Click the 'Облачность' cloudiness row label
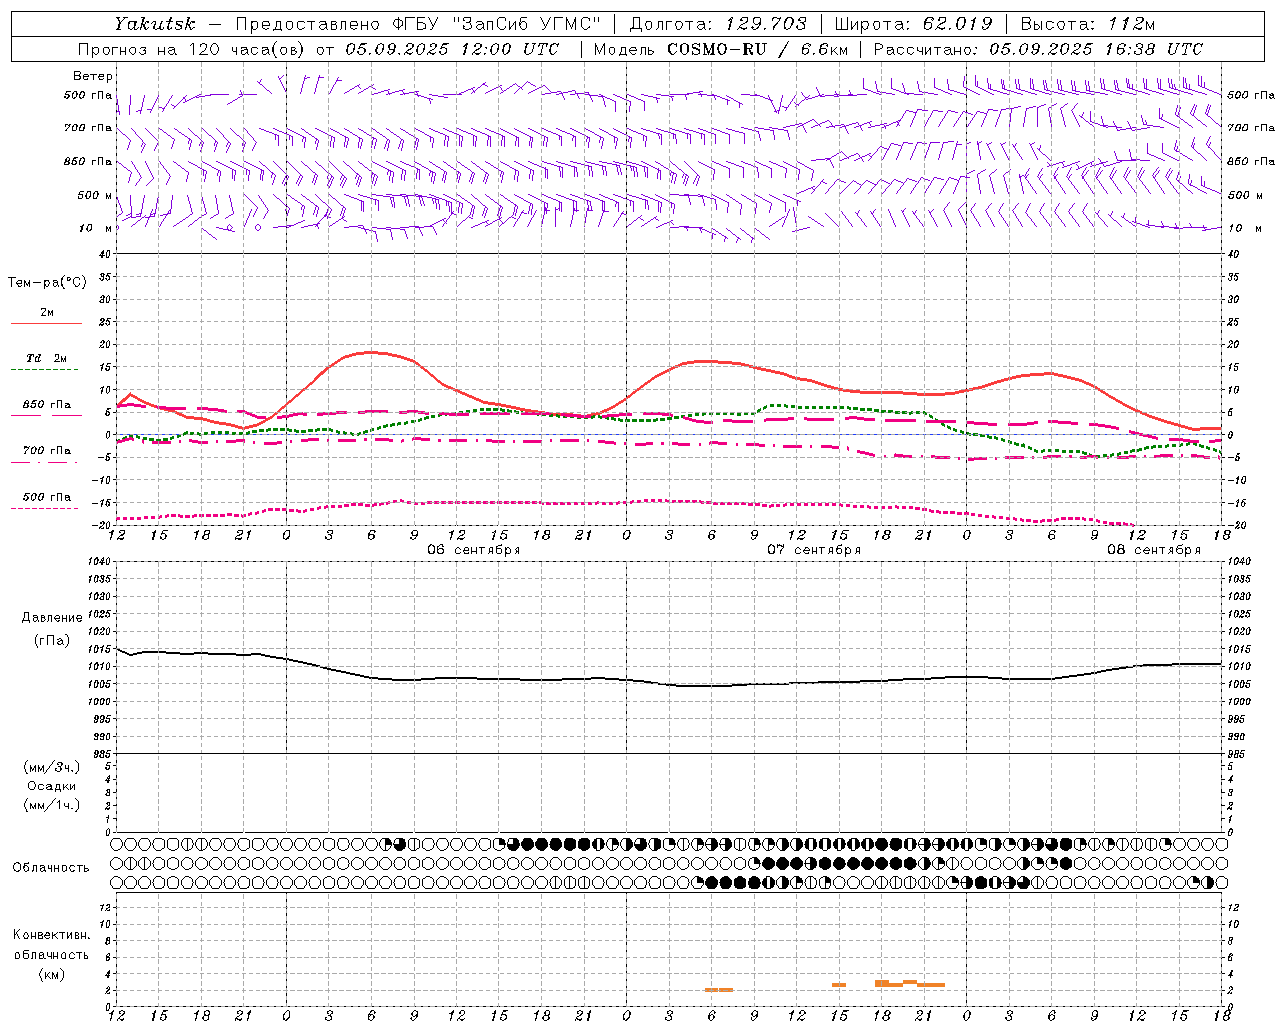This screenshot has height=1024, width=1280. pyautogui.click(x=51, y=868)
